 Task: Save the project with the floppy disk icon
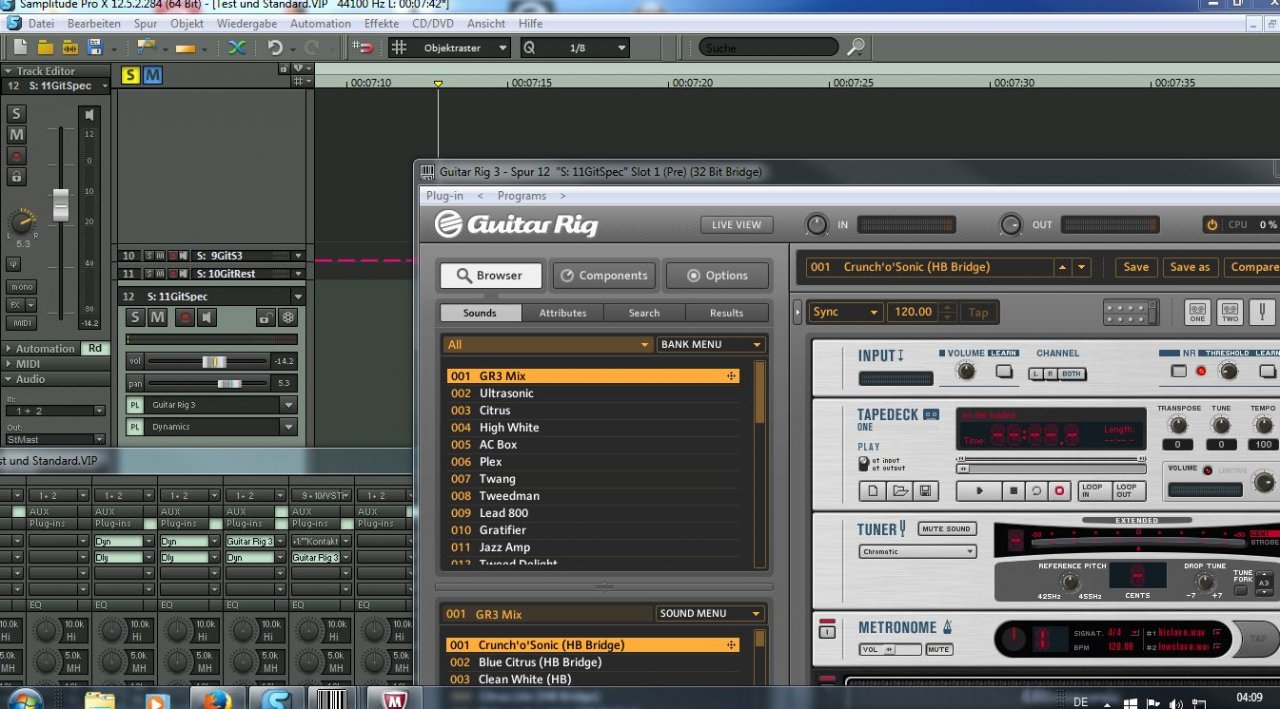tap(95, 47)
